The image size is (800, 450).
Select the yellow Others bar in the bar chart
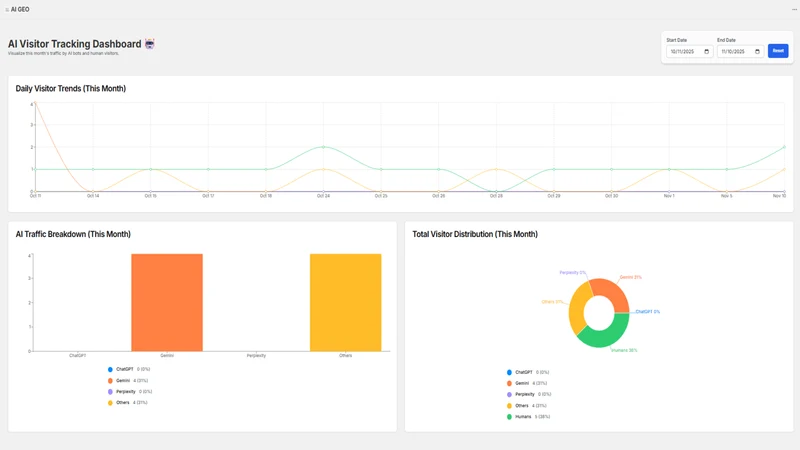pos(345,303)
